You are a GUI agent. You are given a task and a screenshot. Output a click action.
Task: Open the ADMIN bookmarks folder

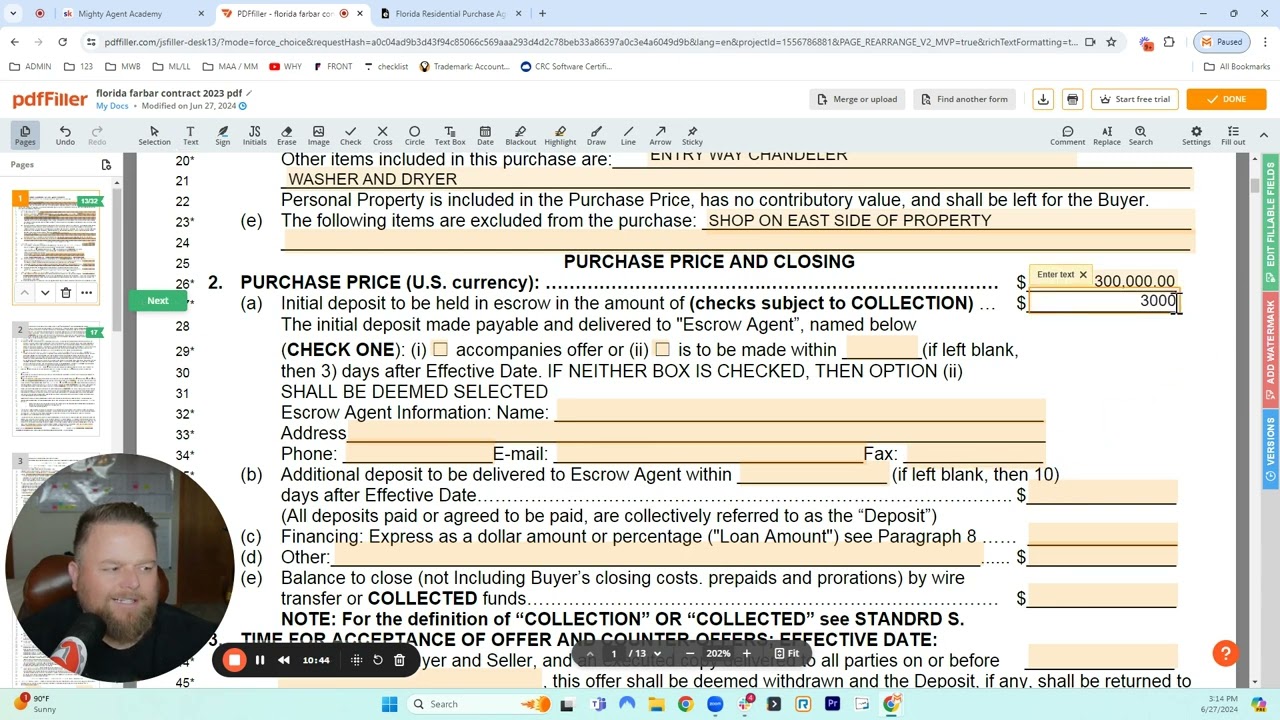tap(30, 67)
